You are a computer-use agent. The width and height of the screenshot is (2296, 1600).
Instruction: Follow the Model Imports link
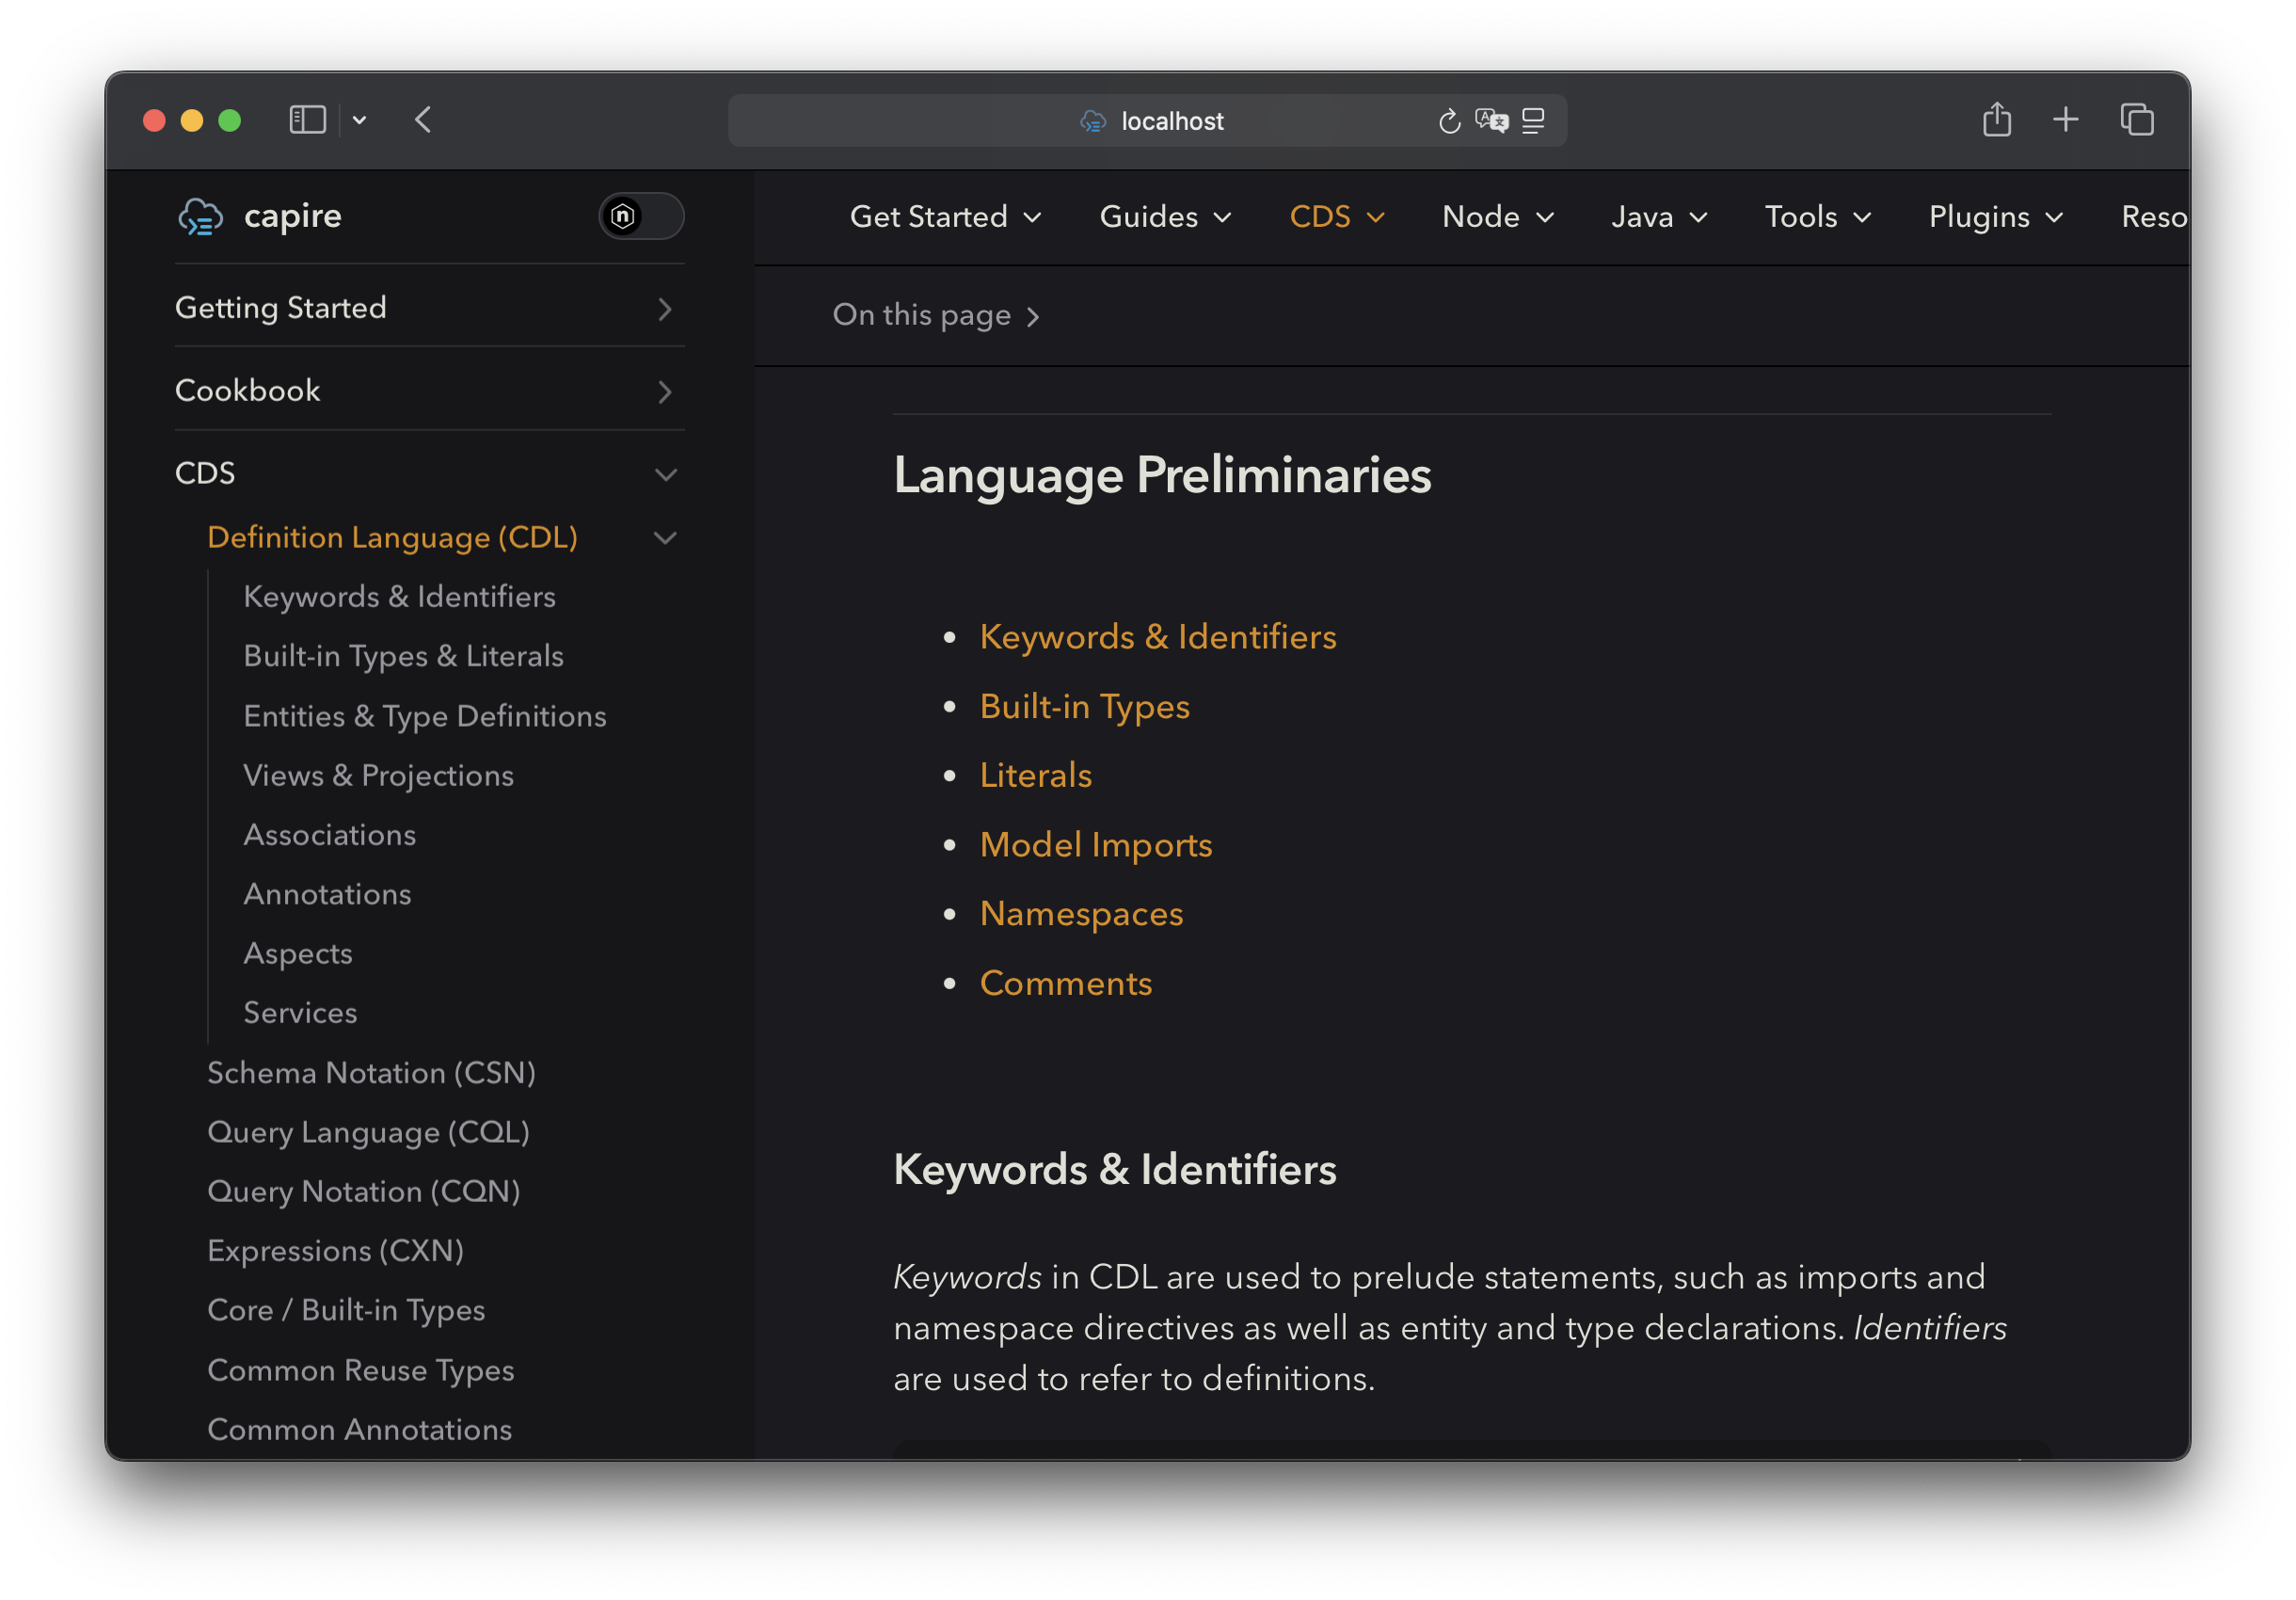pos(1095,845)
